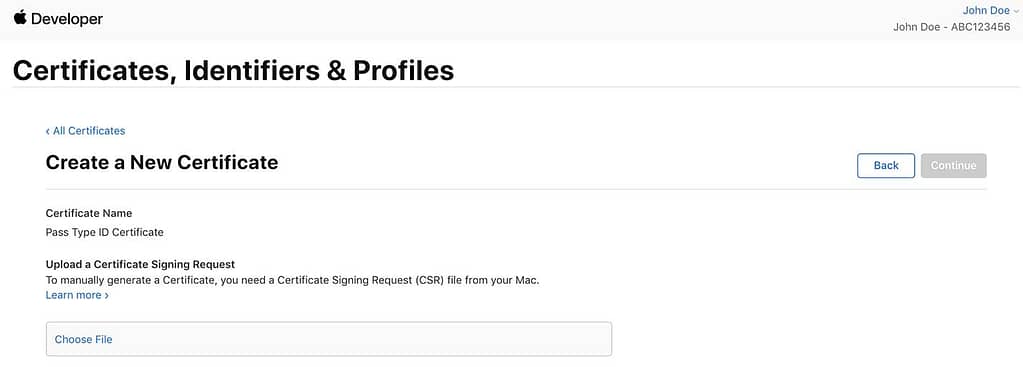Click the Apple logo icon
This screenshot has width=1023, height=367.
pos(20,18)
